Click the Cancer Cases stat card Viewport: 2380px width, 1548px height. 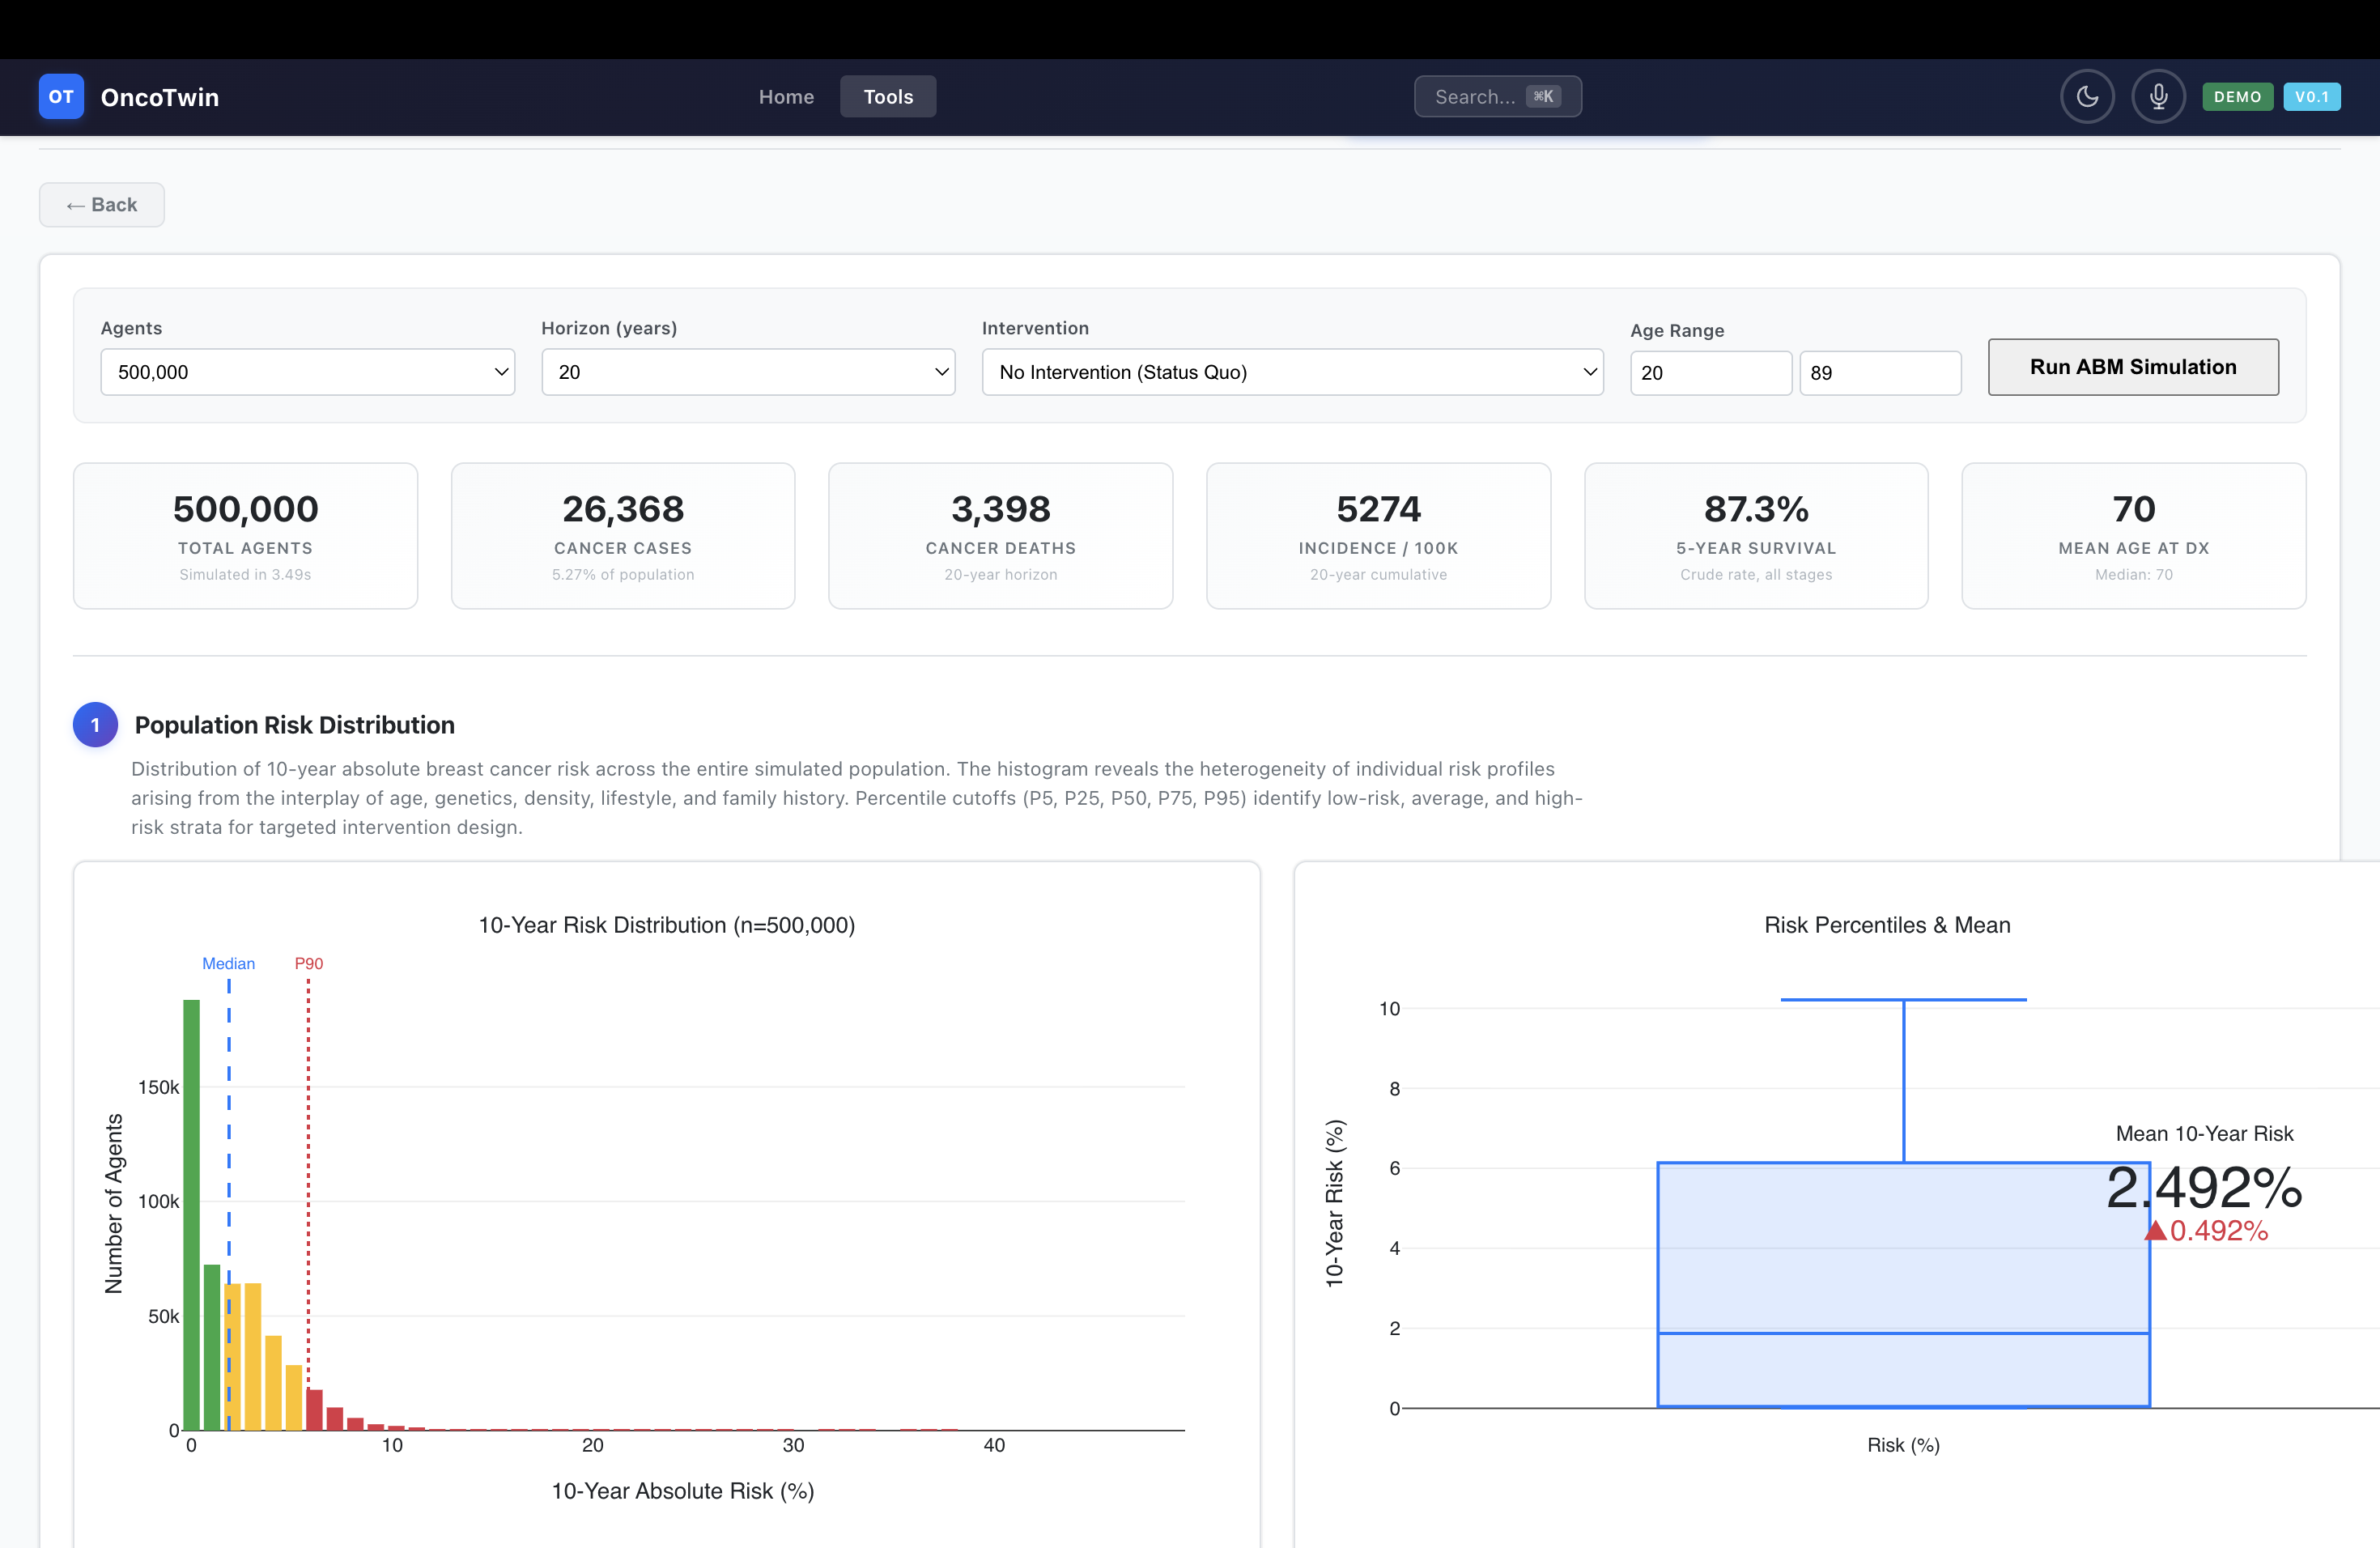tap(623, 536)
